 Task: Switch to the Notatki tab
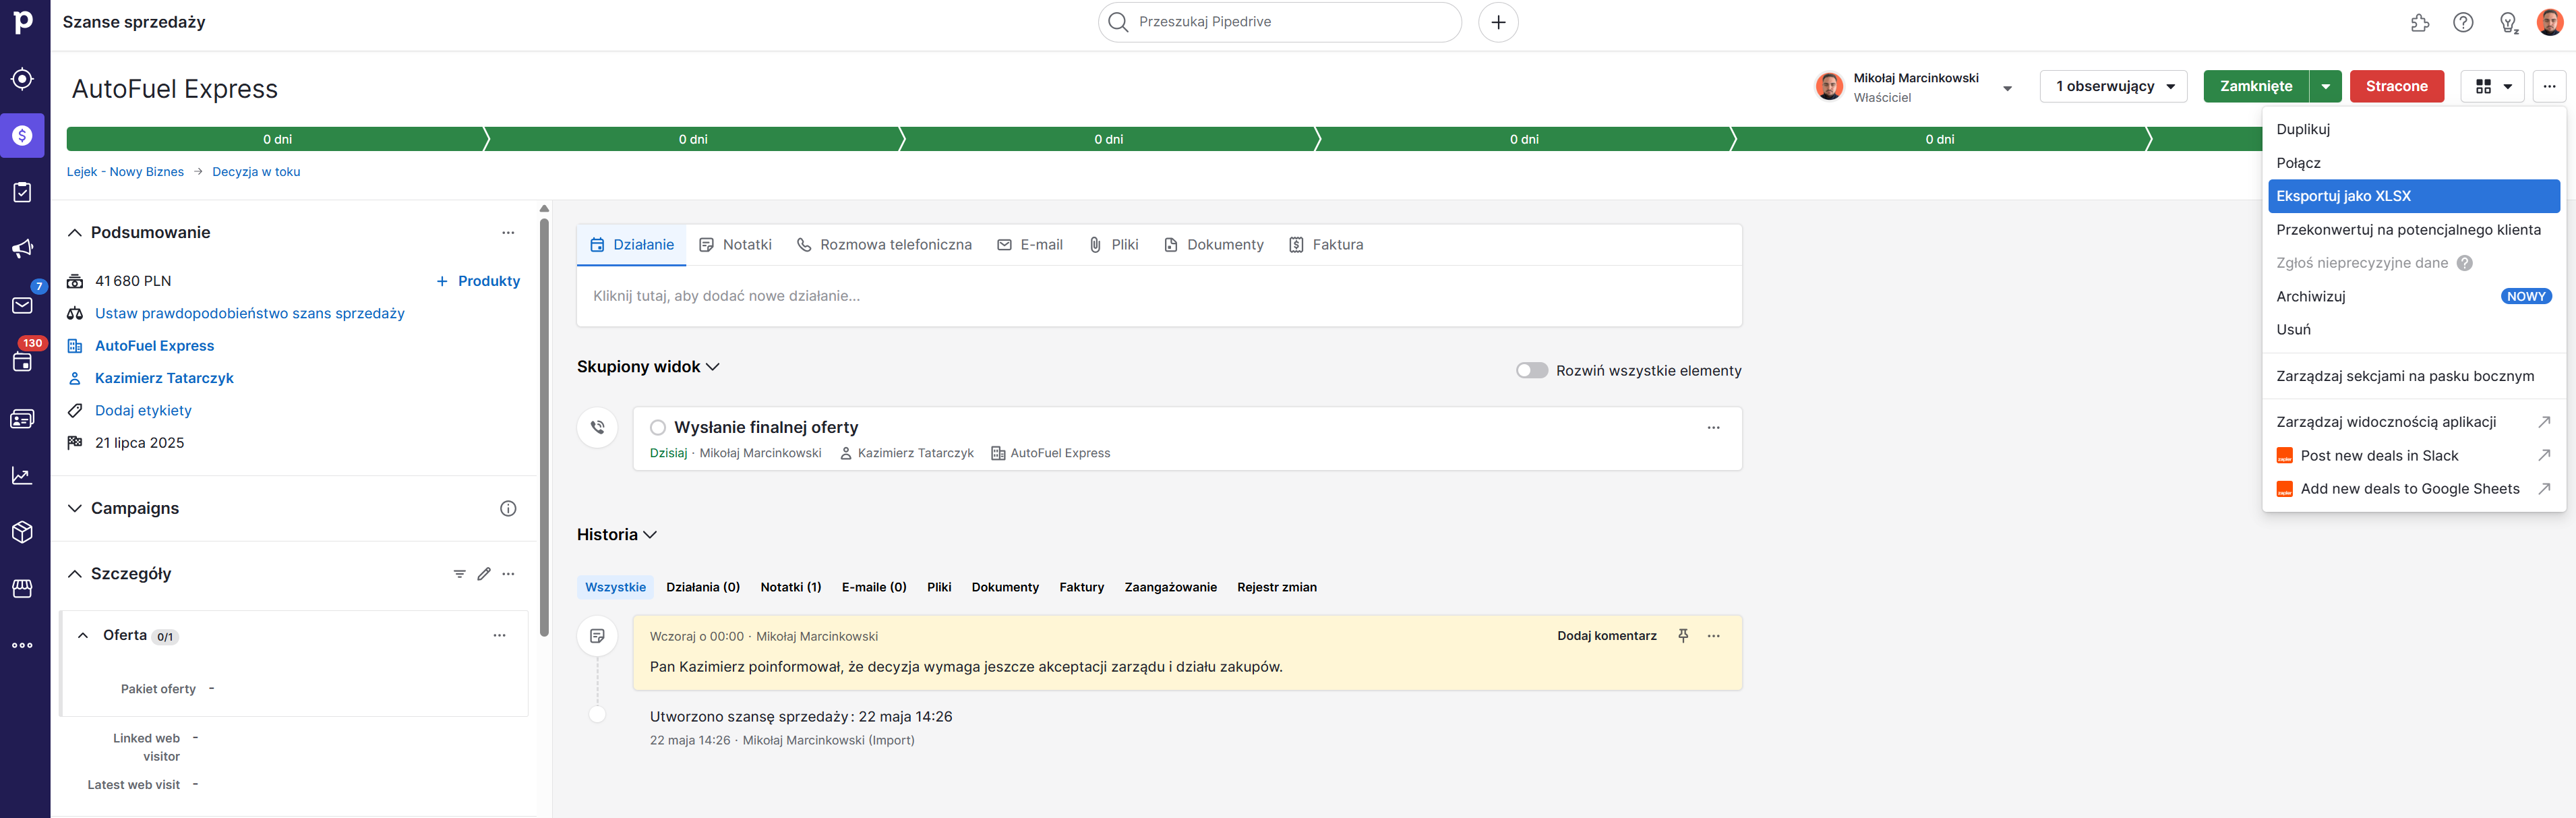(x=735, y=244)
